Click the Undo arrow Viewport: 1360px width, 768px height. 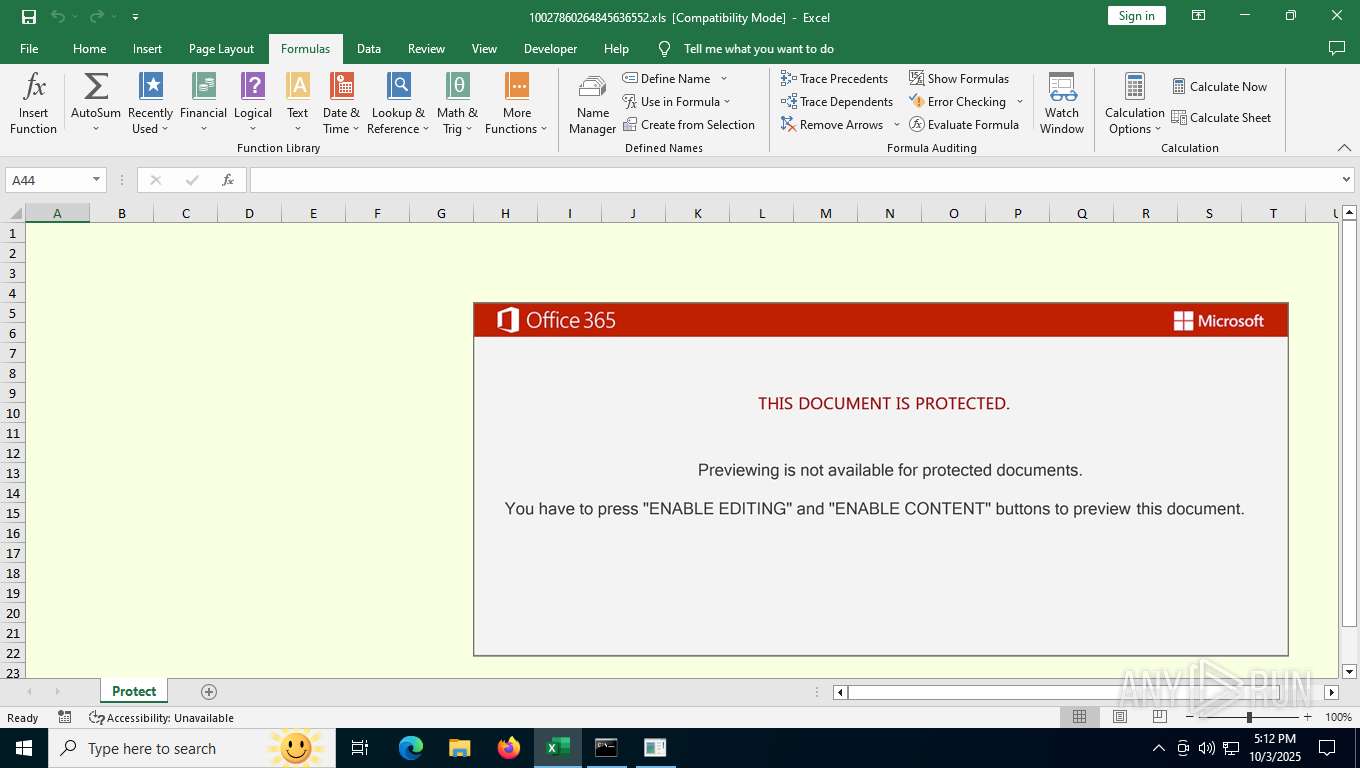(58, 17)
